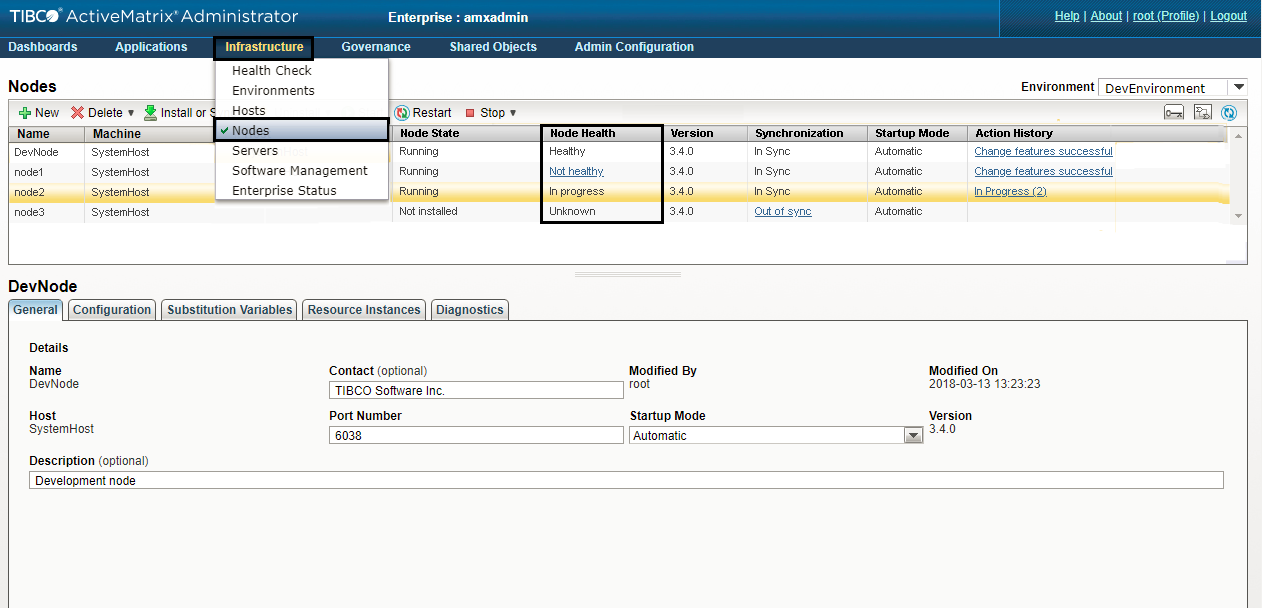Click the Not healthy link for node1
Image resolution: width=1262 pixels, height=608 pixels.
pos(576,172)
